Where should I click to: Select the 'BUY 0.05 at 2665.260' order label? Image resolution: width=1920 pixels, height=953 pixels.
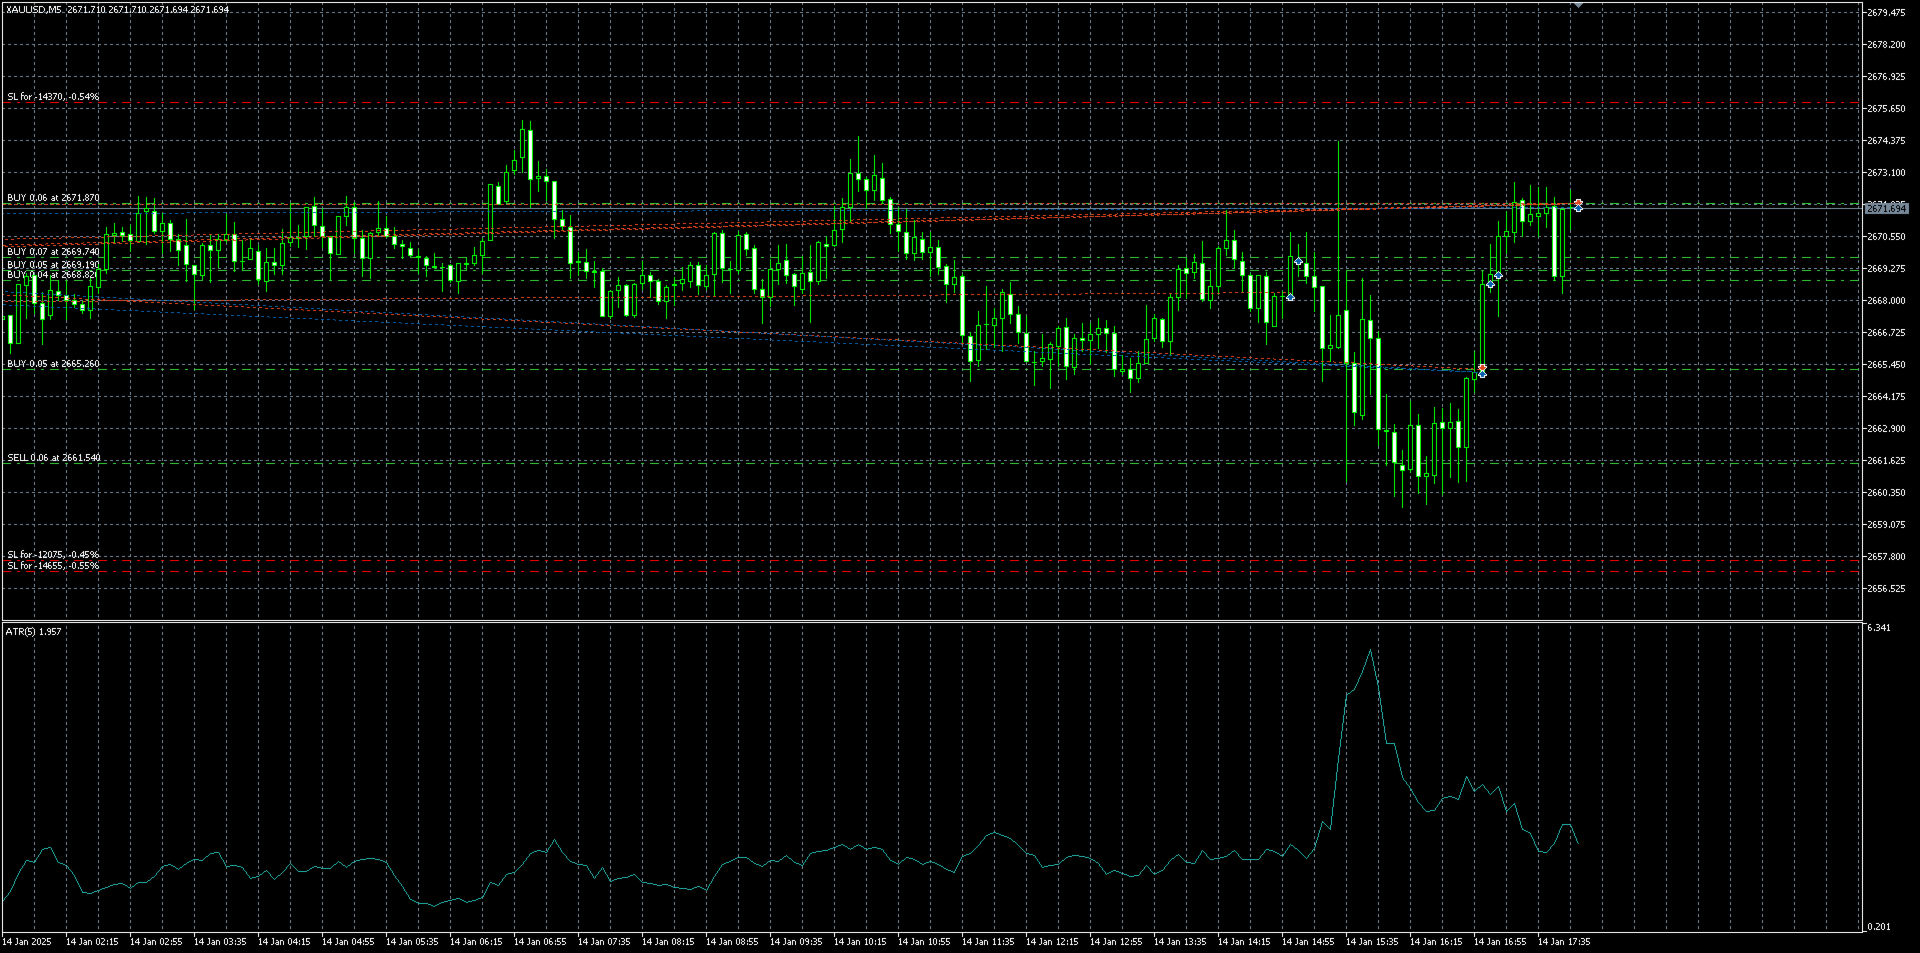pos(53,364)
